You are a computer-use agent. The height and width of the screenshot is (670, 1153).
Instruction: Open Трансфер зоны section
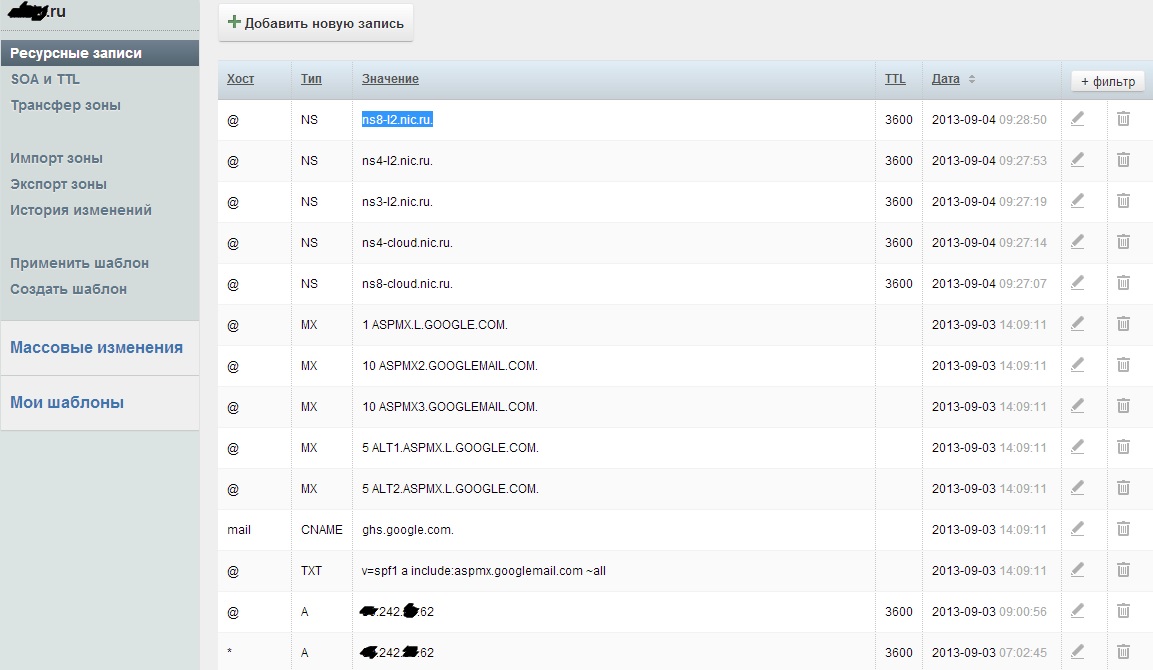[65, 105]
